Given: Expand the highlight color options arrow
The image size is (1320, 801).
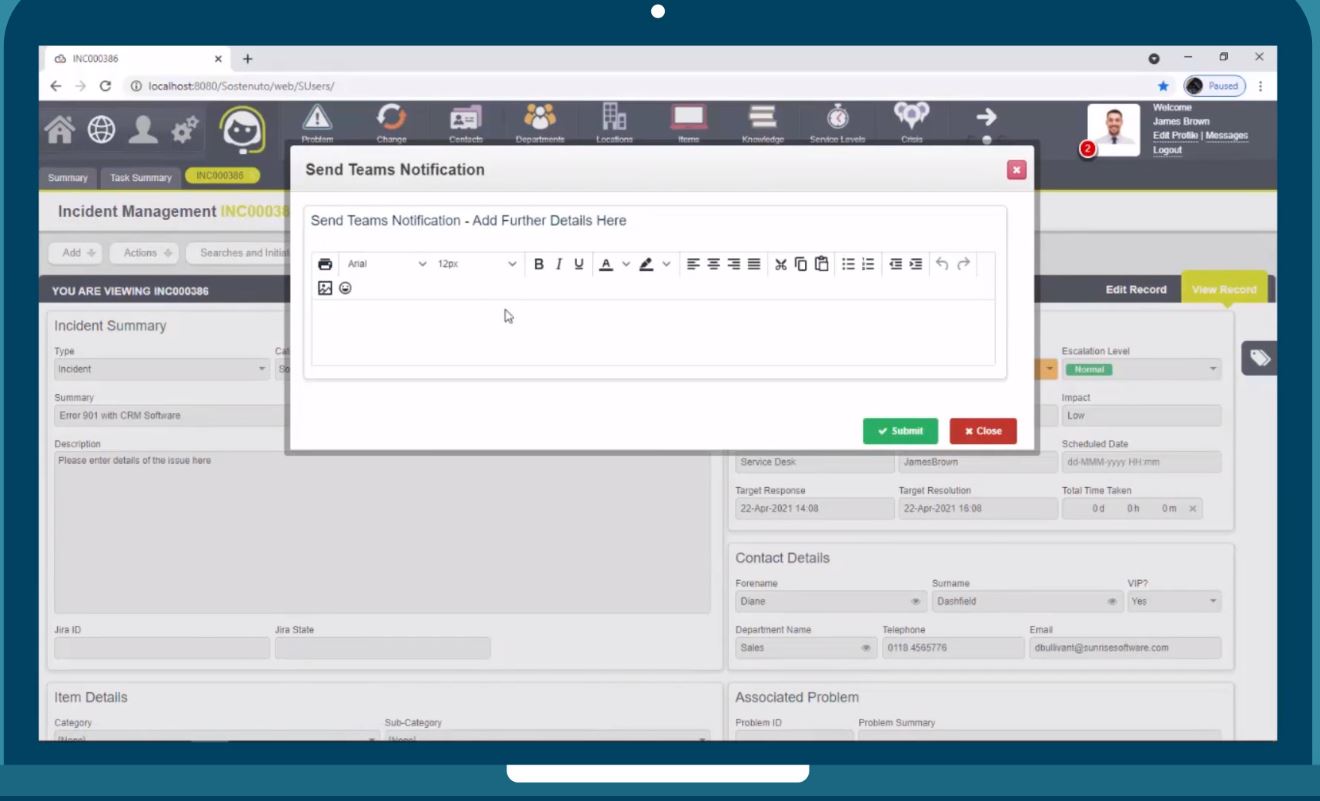Looking at the screenshot, I should [666, 264].
